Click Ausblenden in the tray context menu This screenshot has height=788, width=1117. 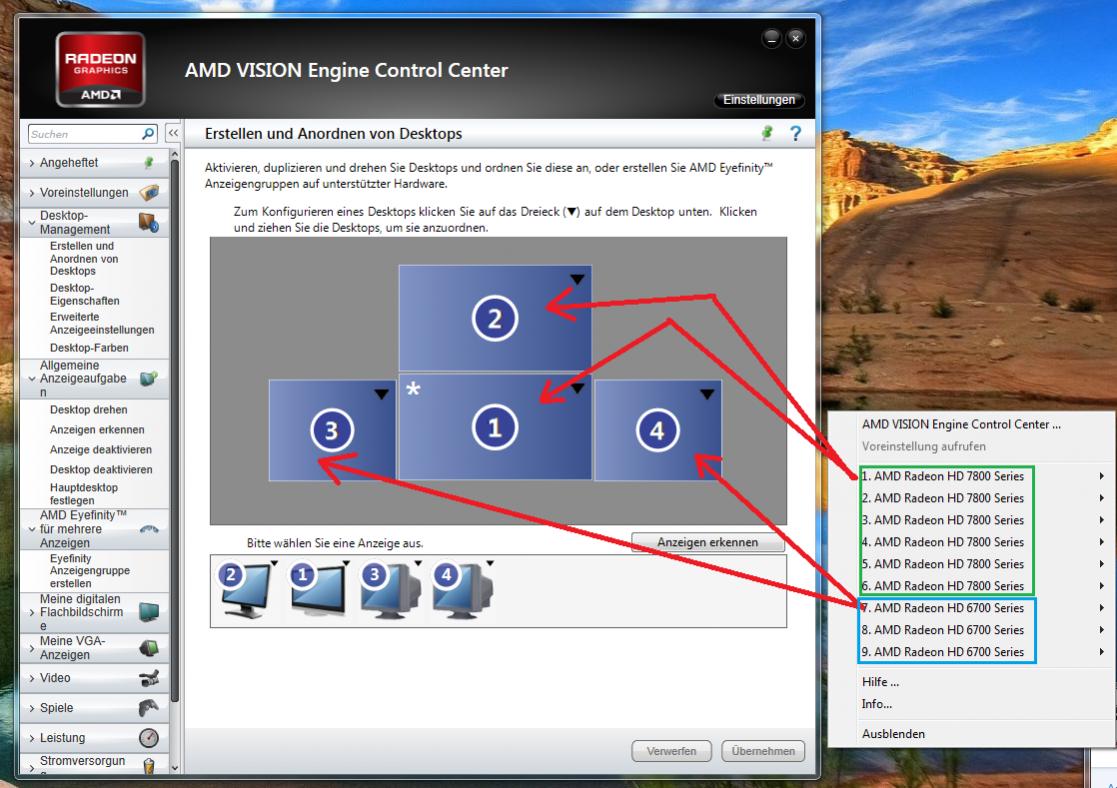click(x=893, y=734)
